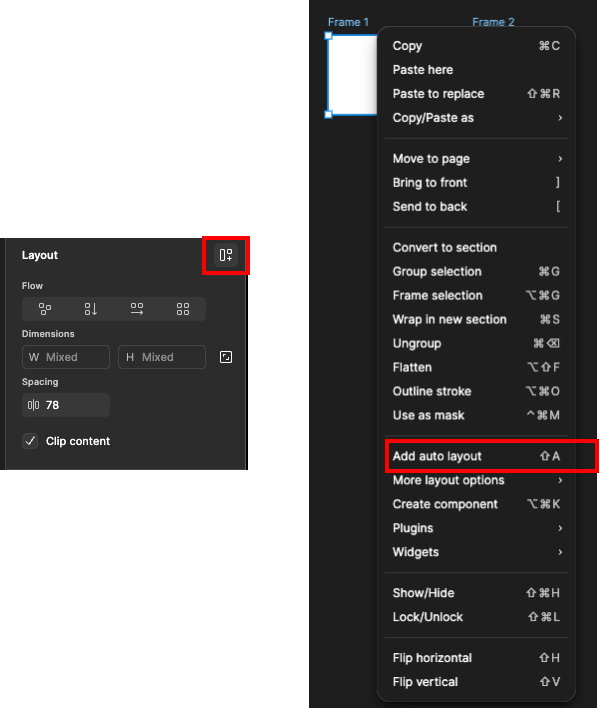The height and width of the screenshot is (708, 600).
Task: Select the vertical flow direction icon
Action: pos(90,309)
